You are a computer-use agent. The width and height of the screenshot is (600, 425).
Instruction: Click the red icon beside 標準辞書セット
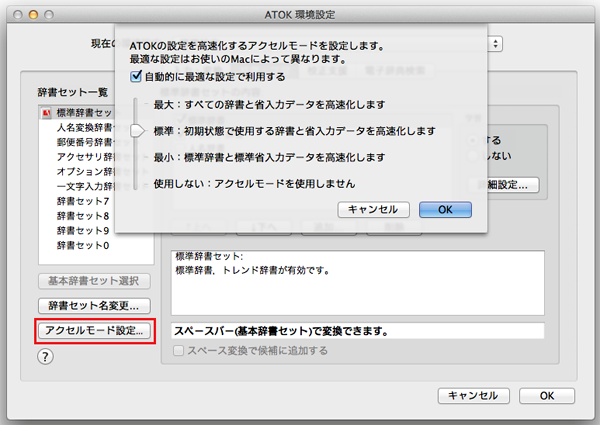pos(47,113)
